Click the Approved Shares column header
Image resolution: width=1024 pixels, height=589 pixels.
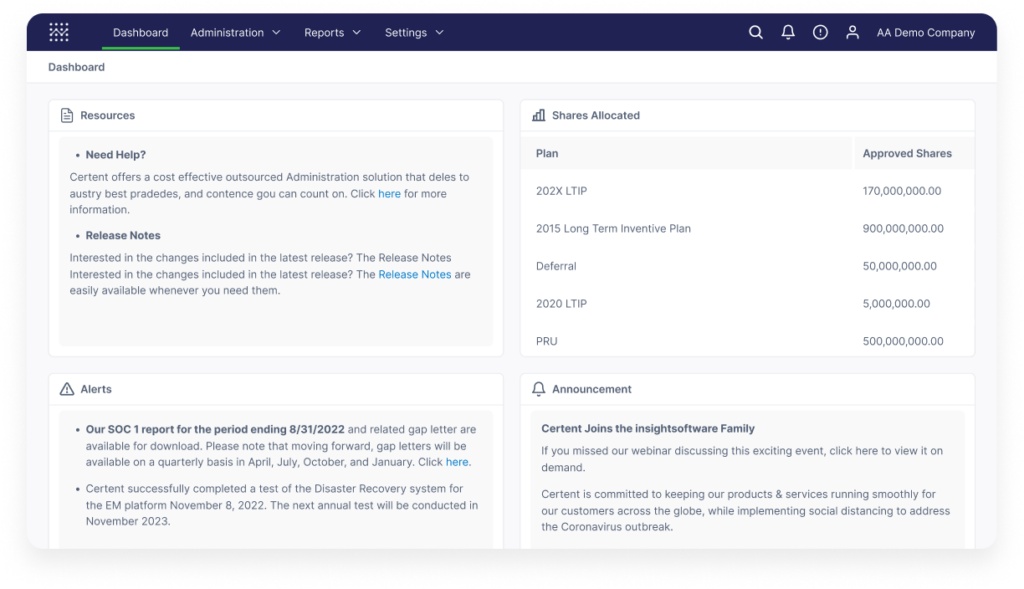point(907,154)
